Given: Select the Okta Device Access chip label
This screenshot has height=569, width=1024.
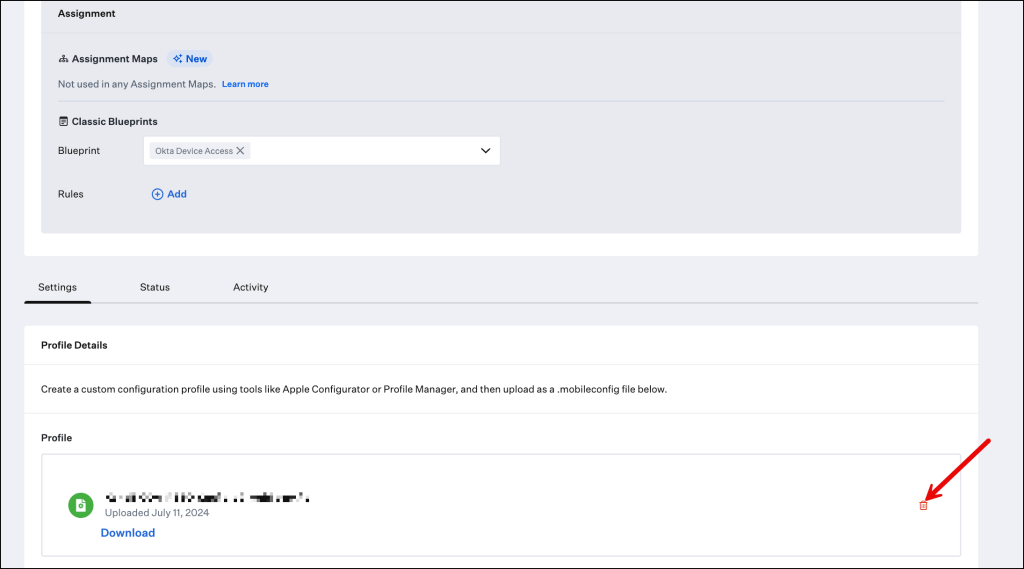Looking at the screenshot, I should pyautogui.click(x=193, y=151).
